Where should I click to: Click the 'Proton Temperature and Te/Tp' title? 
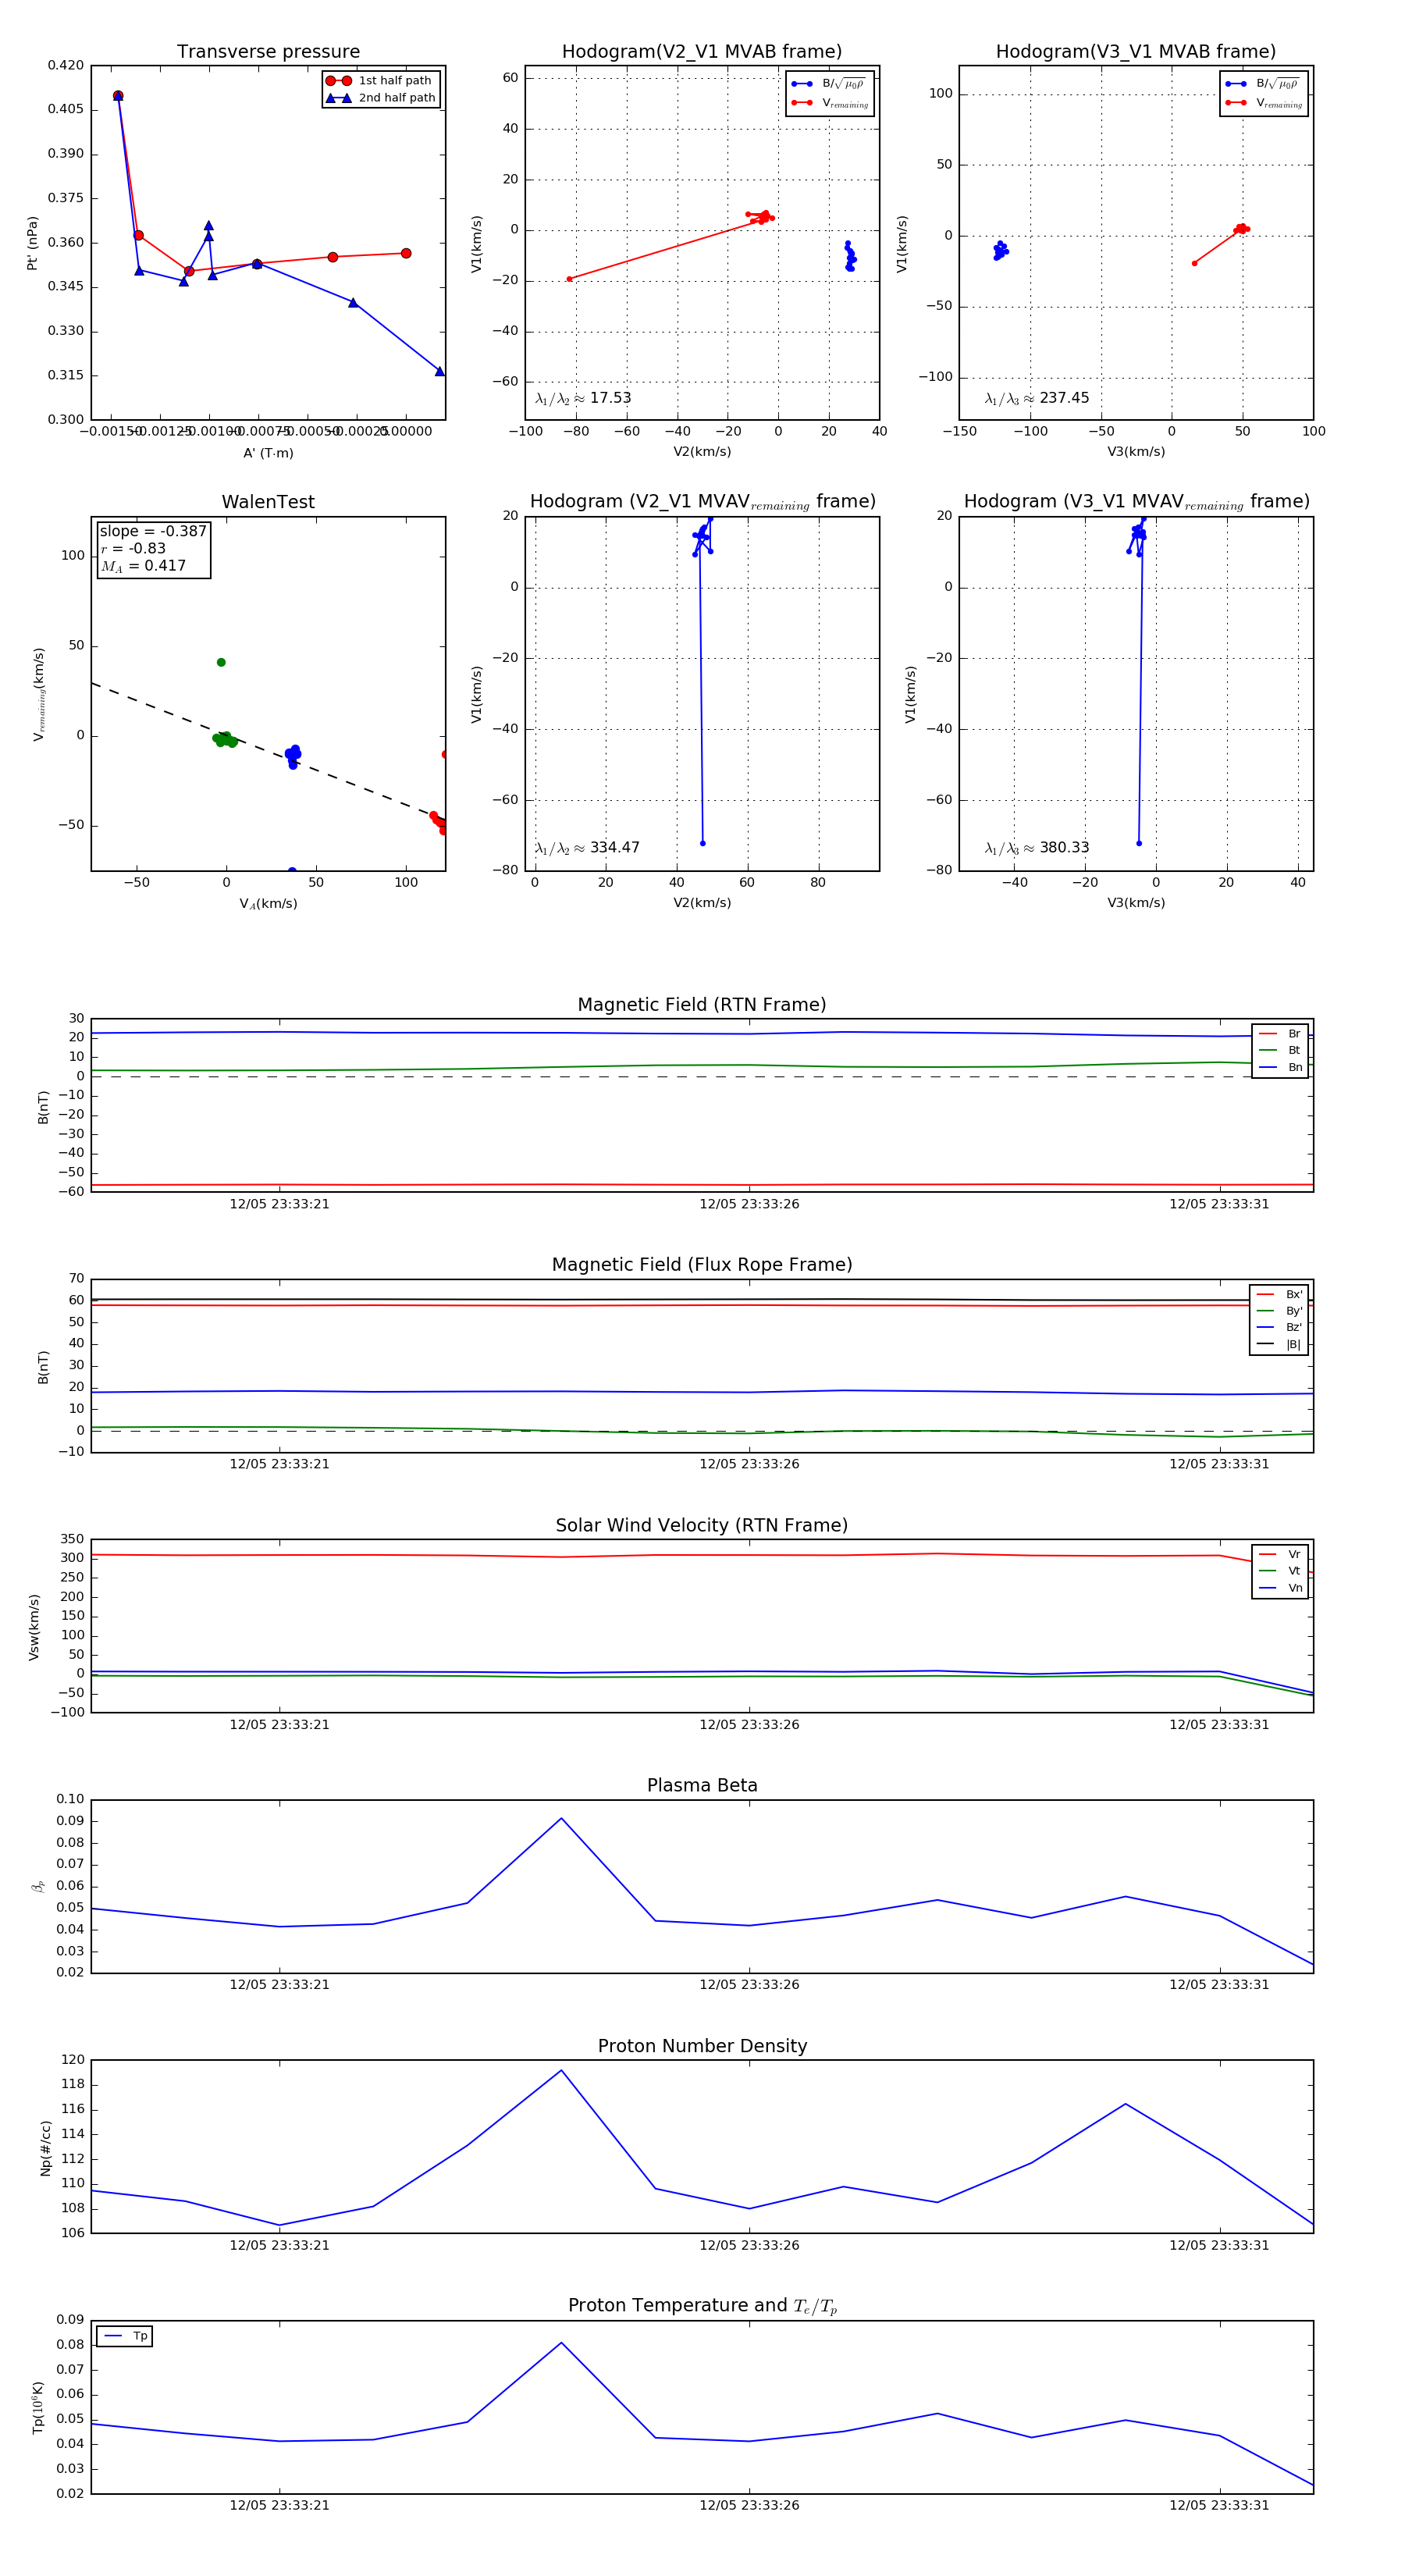click(702, 2306)
